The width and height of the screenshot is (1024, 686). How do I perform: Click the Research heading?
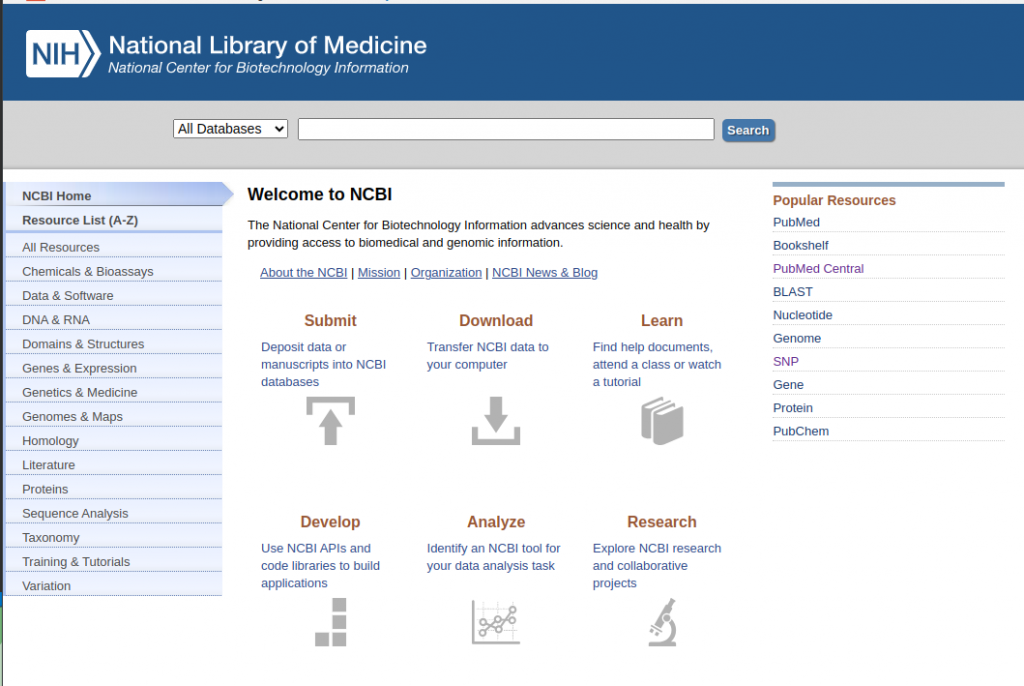tap(662, 521)
